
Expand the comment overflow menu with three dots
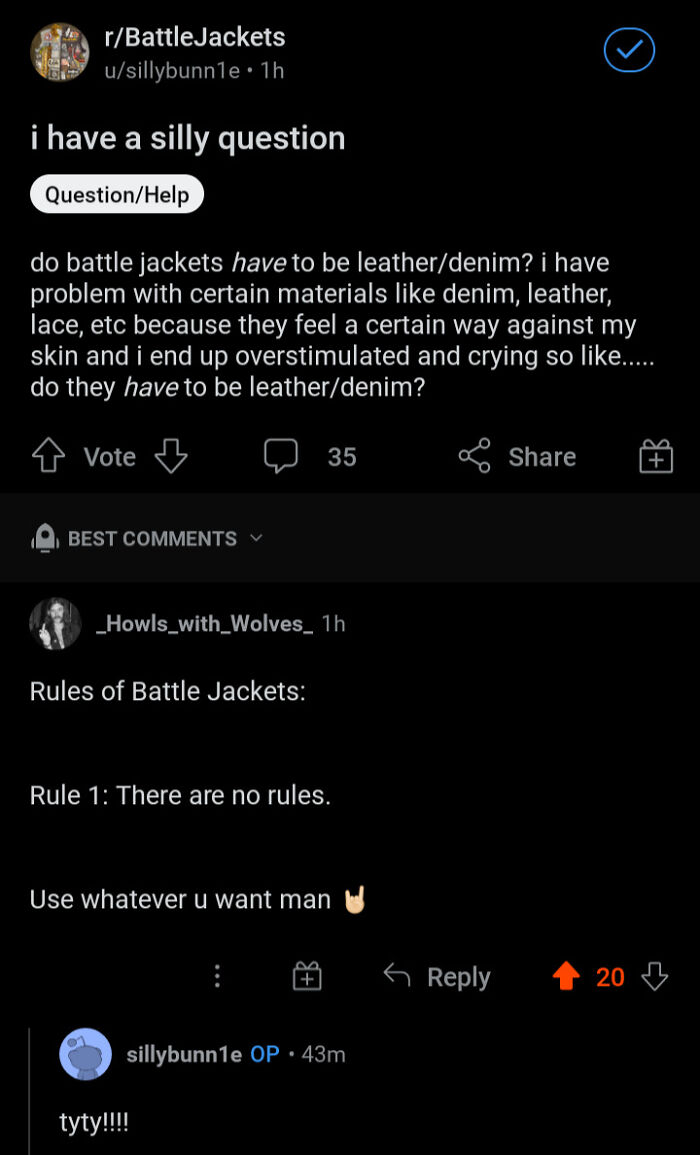point(217,976)
